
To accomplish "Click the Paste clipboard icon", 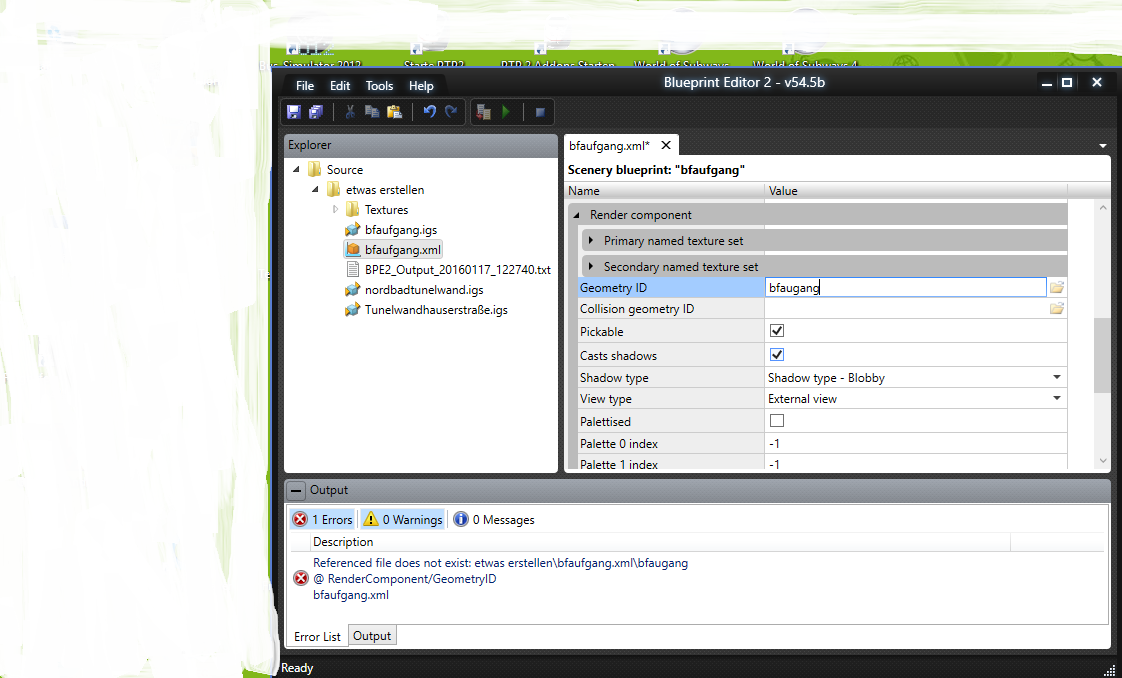I will coord(394,112).
